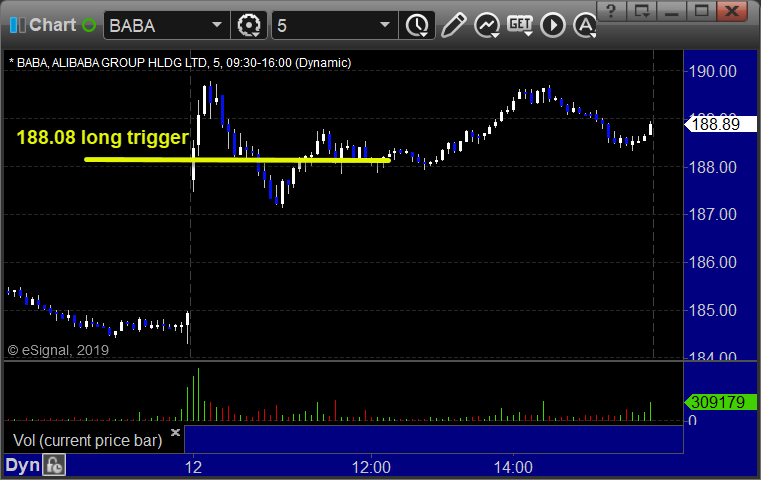This screenshot has height=480, width=761.
Task: Toggle the lock icon next to Dyn
Action: 54,465
